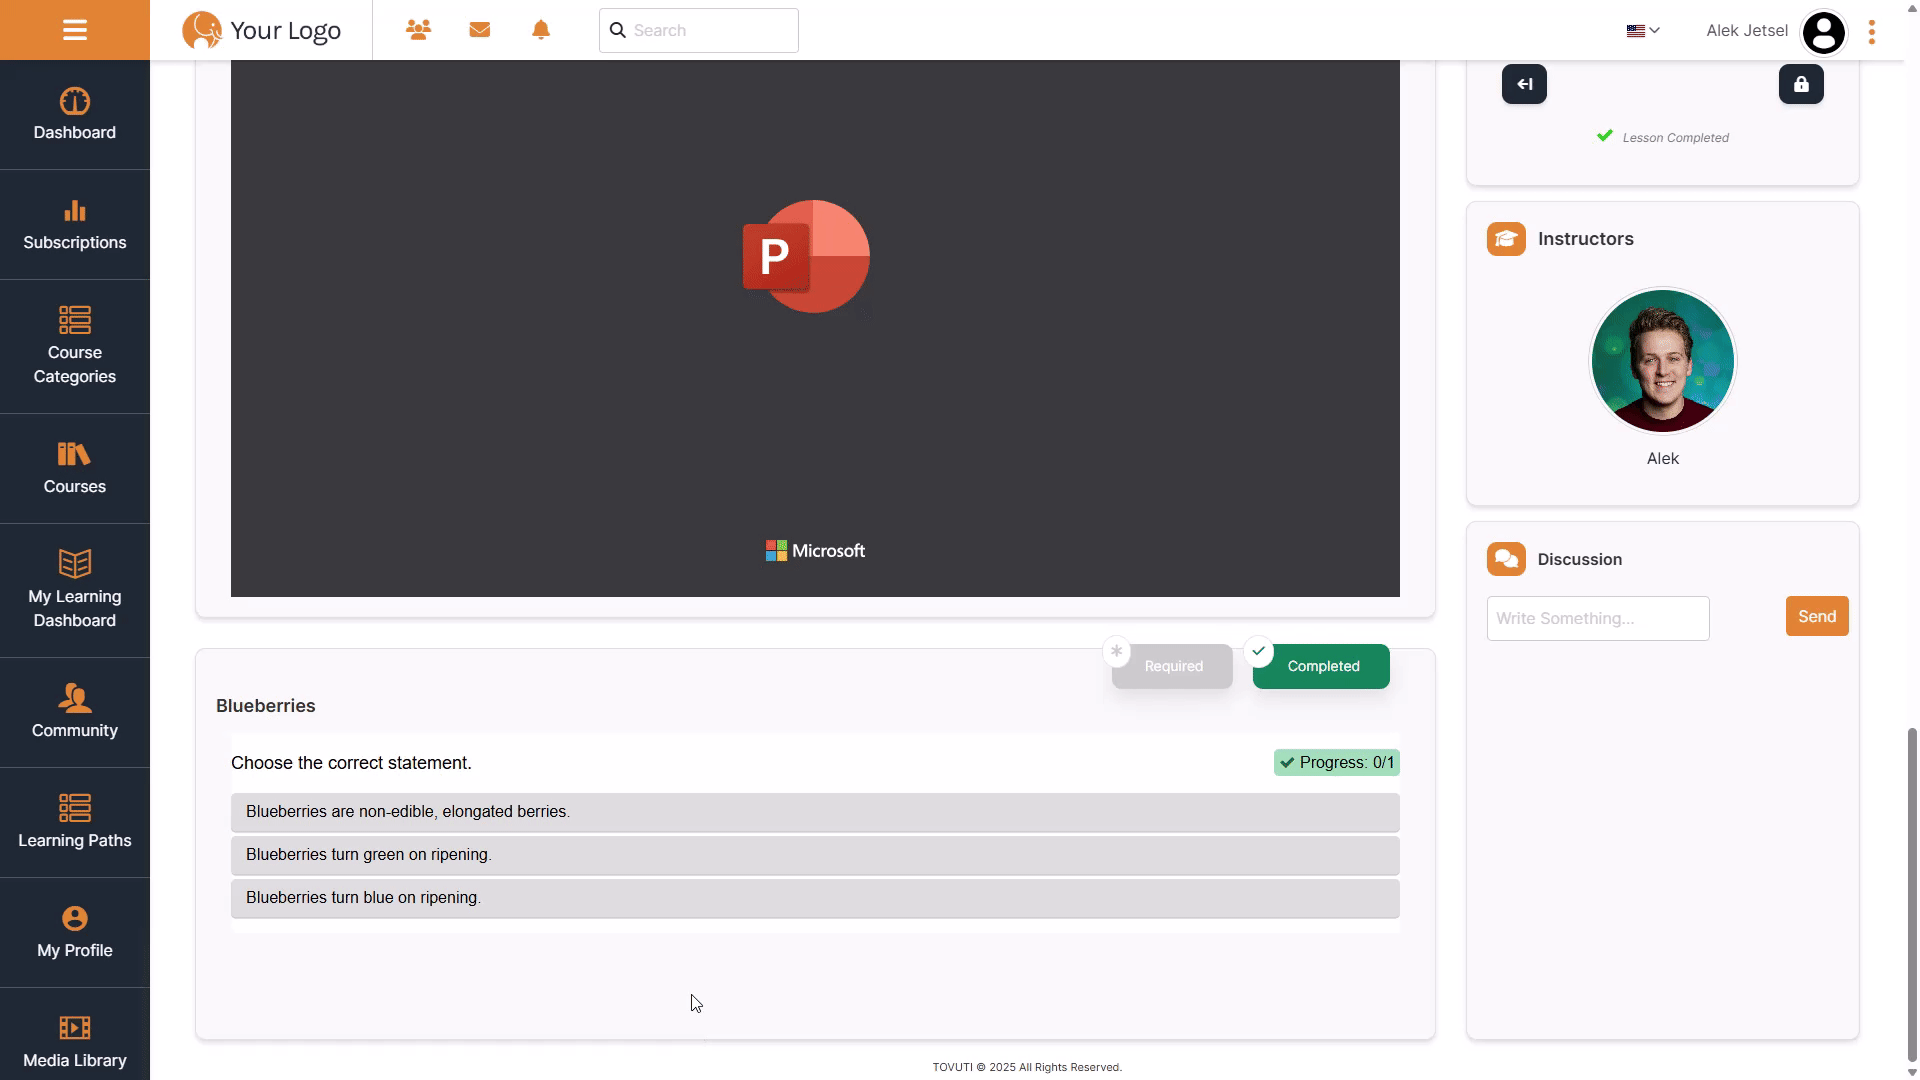Click the Alek Jetsel username
The width and height of the screenshot is (1920, 1080).
pos(1747,31)
